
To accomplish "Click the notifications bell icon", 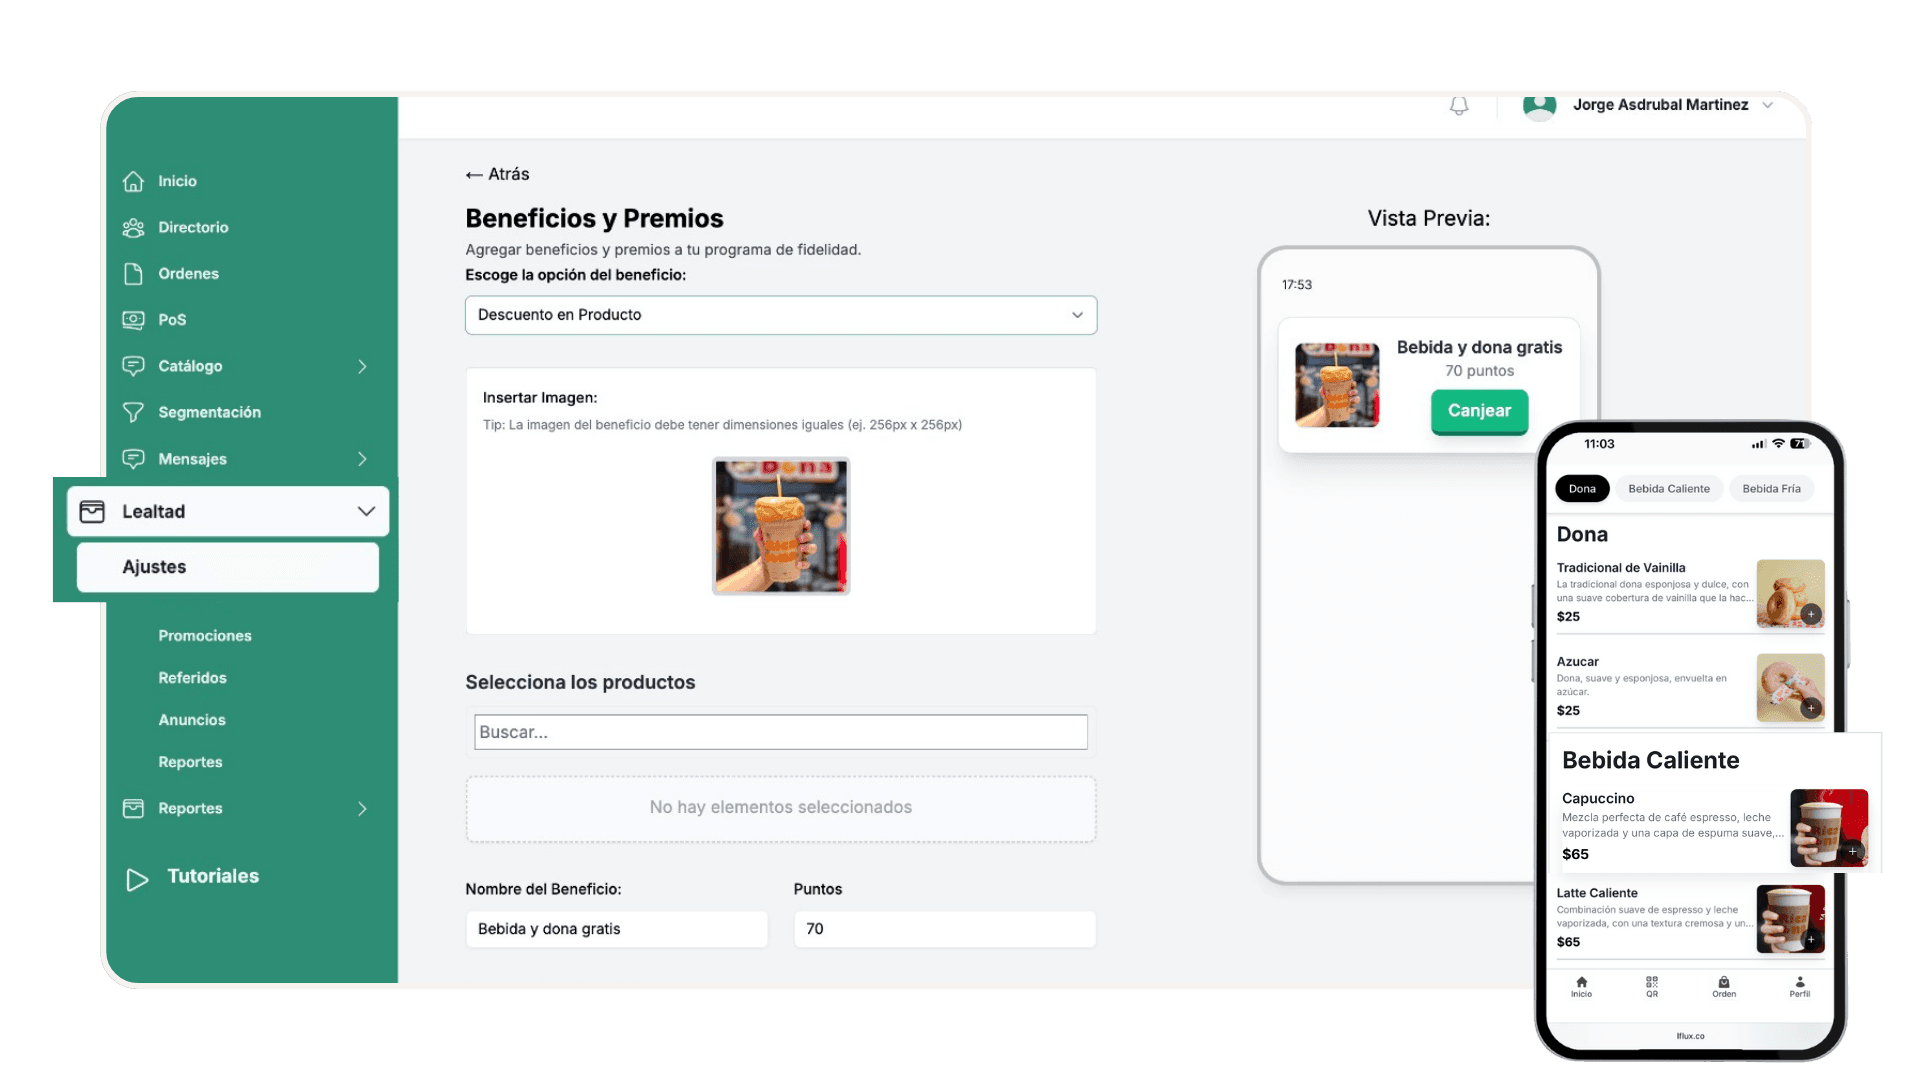I will click(1458, 105).
